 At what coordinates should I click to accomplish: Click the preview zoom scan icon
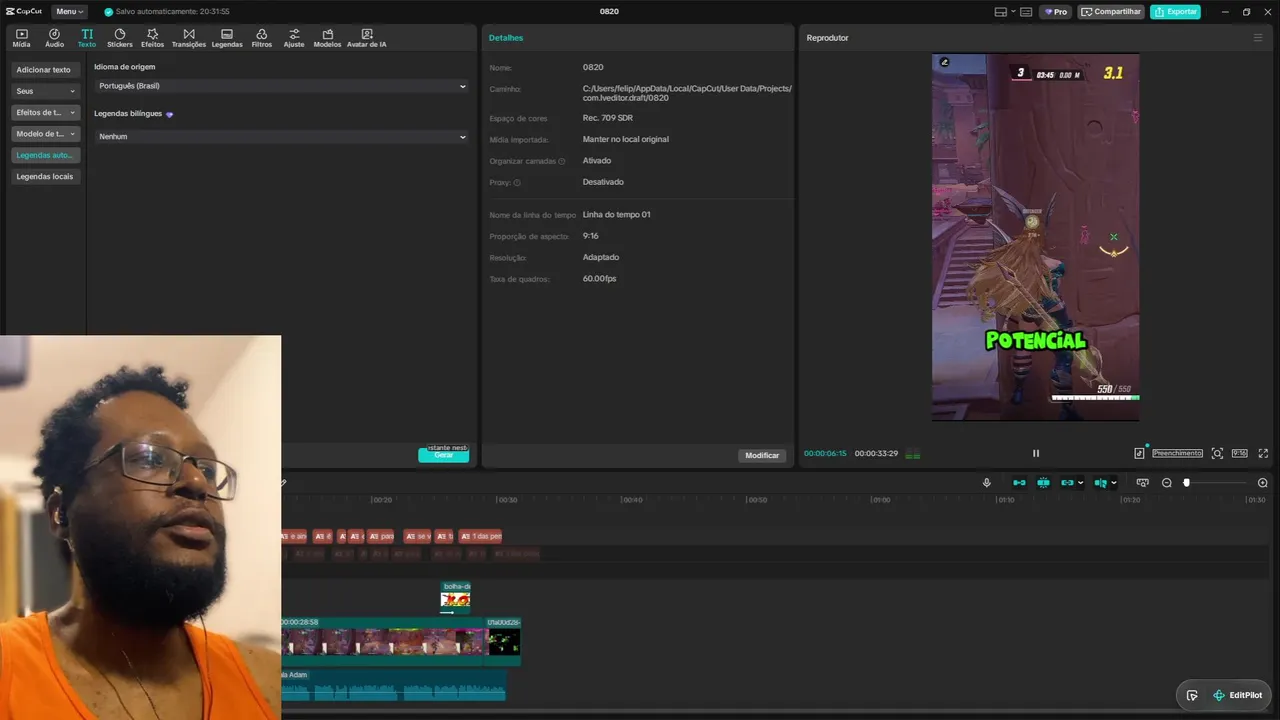coord(1217,453)
